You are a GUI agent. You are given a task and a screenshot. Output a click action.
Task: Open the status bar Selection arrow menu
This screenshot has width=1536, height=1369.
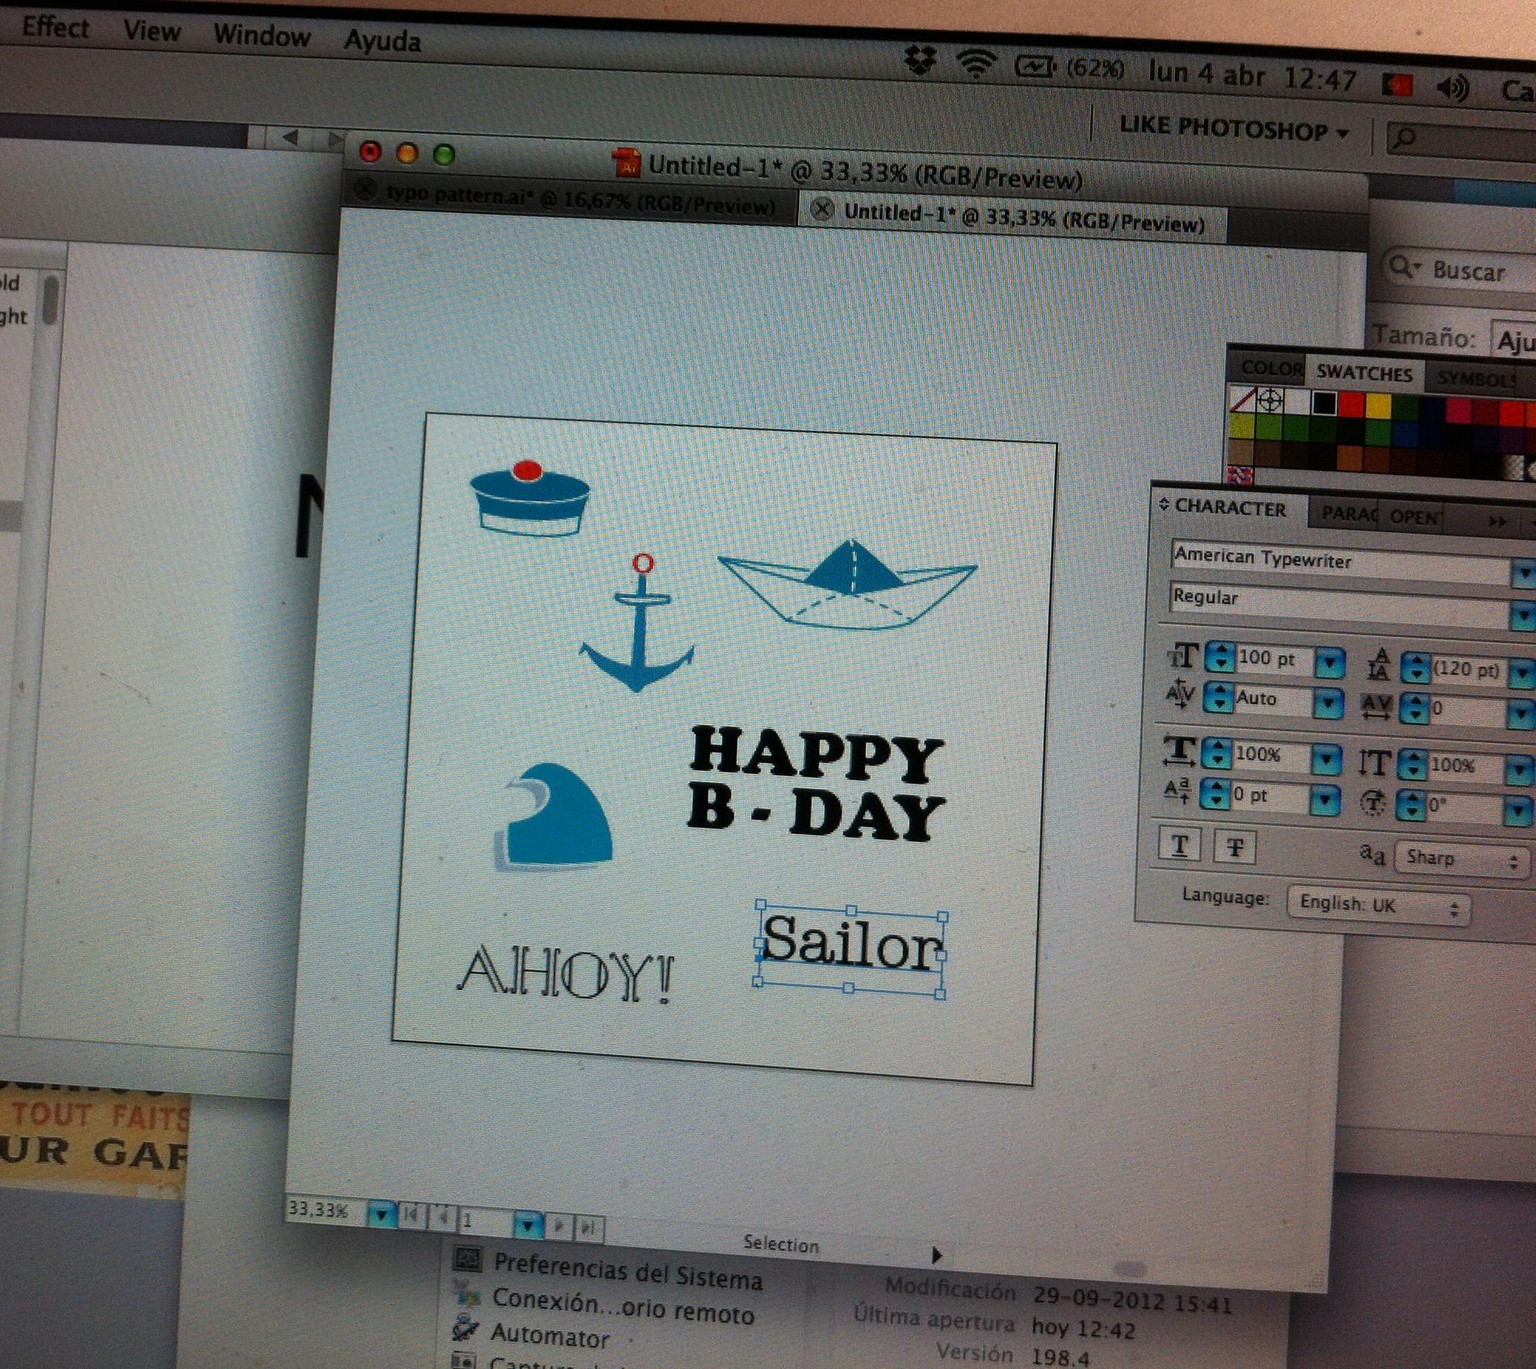[x=936, y=1254]
